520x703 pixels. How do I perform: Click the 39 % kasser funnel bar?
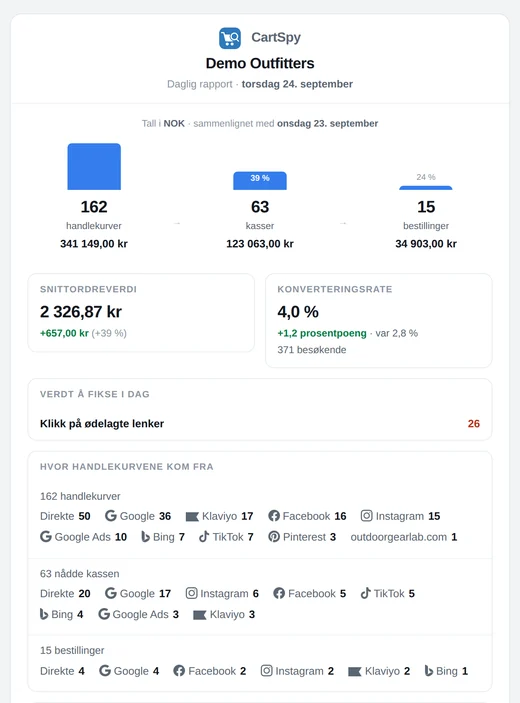[260, 181]
